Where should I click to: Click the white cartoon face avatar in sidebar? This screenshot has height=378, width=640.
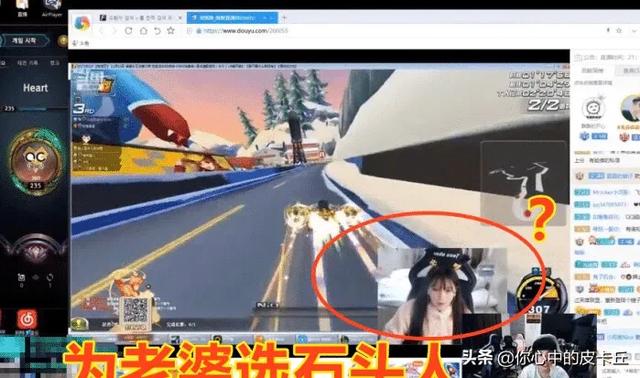(592, 108)
